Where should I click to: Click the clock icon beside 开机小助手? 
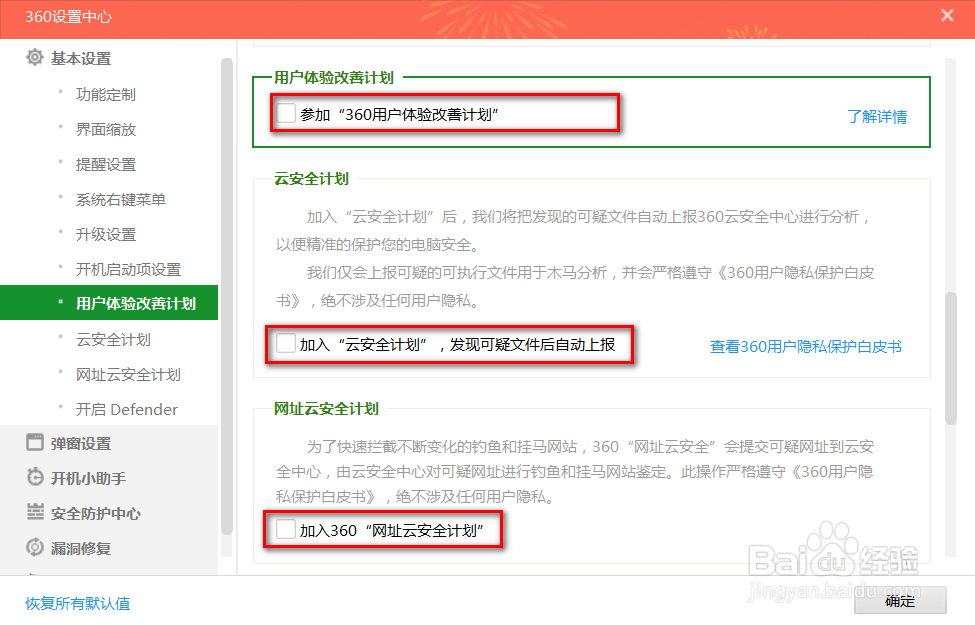click(x=35, y=477)
